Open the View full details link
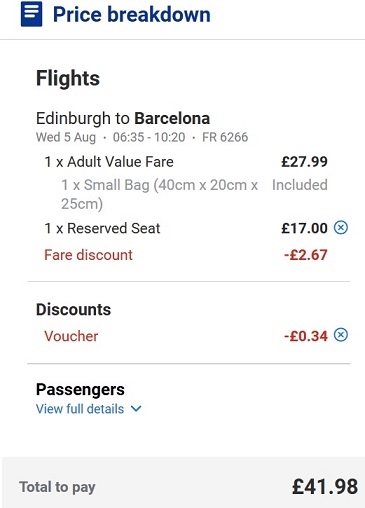 click(x=80, y=409)
